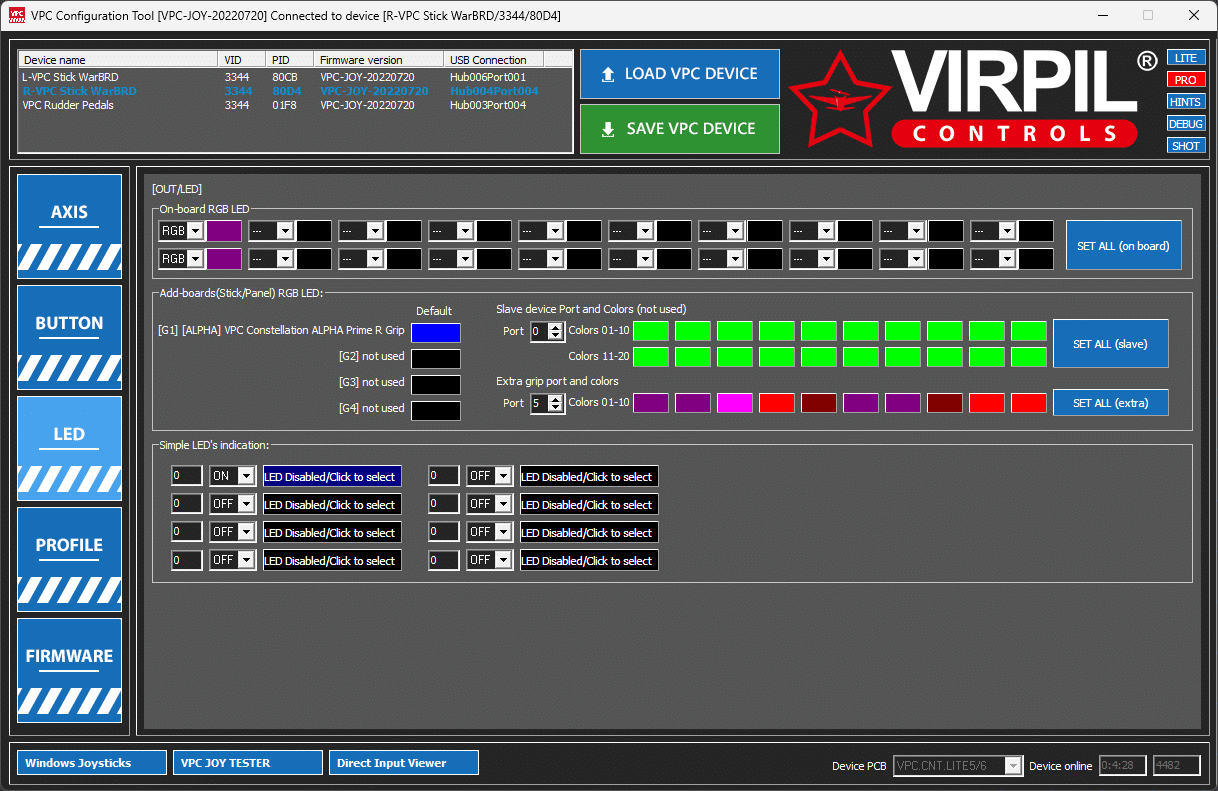
Task: Click the VPC app icon in title bar
Action: pos(16,15)
